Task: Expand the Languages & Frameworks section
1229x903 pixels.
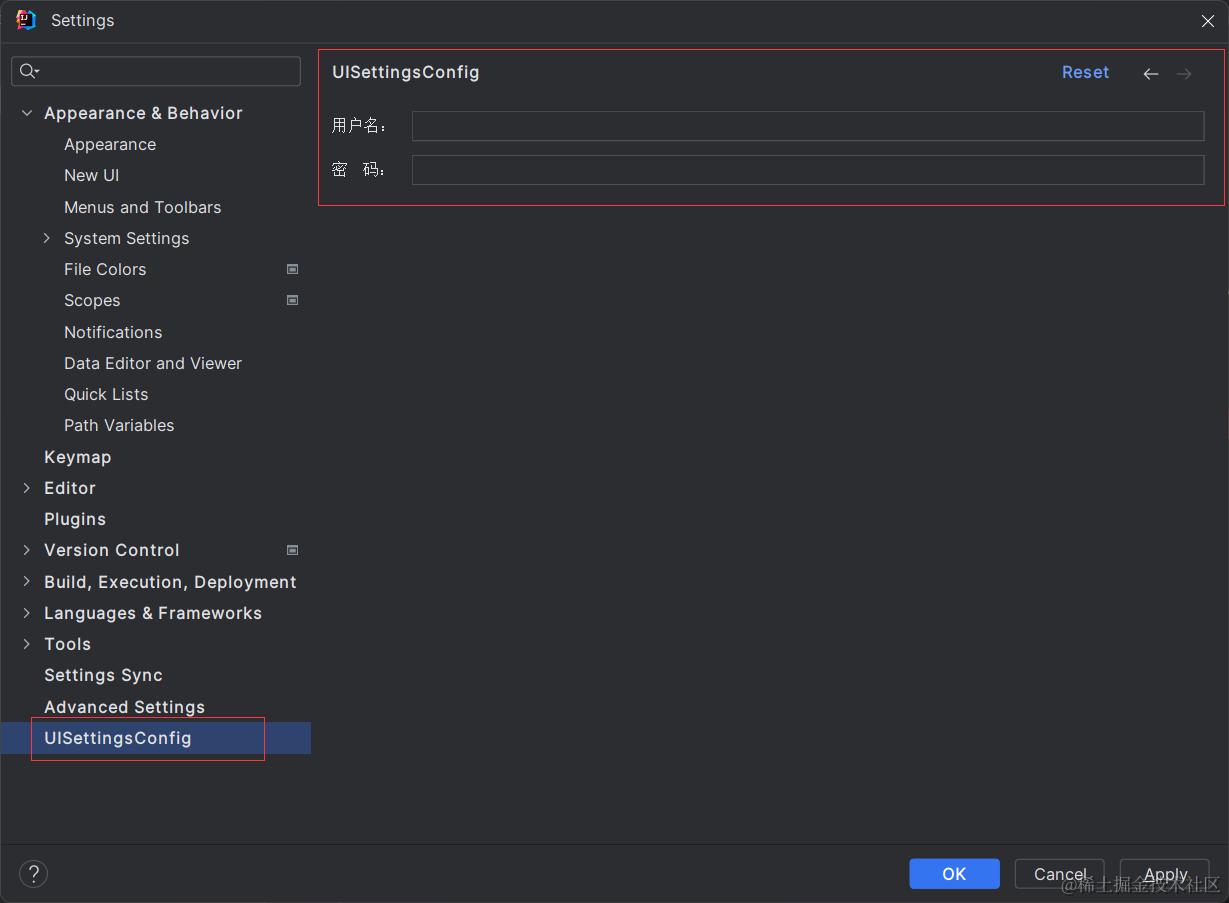Action: pyautogui.click(x=27, y=613)
